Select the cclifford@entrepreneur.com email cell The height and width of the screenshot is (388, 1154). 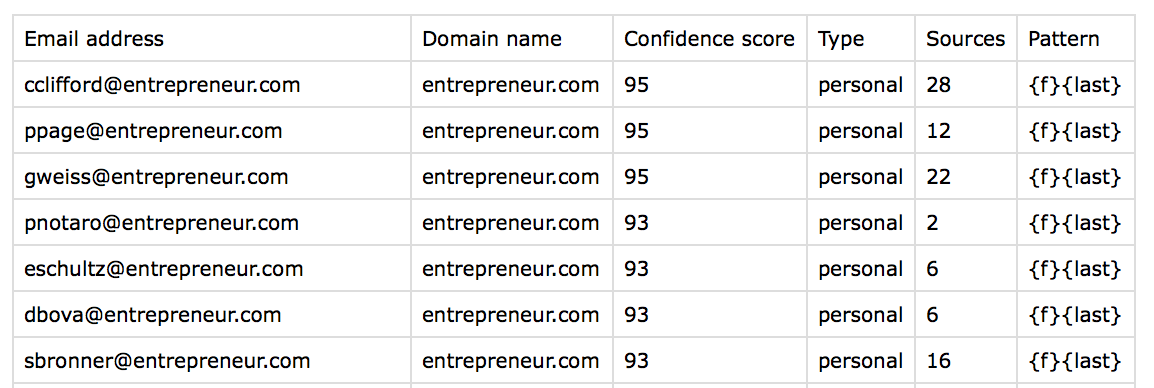click(x=212, y=85)
